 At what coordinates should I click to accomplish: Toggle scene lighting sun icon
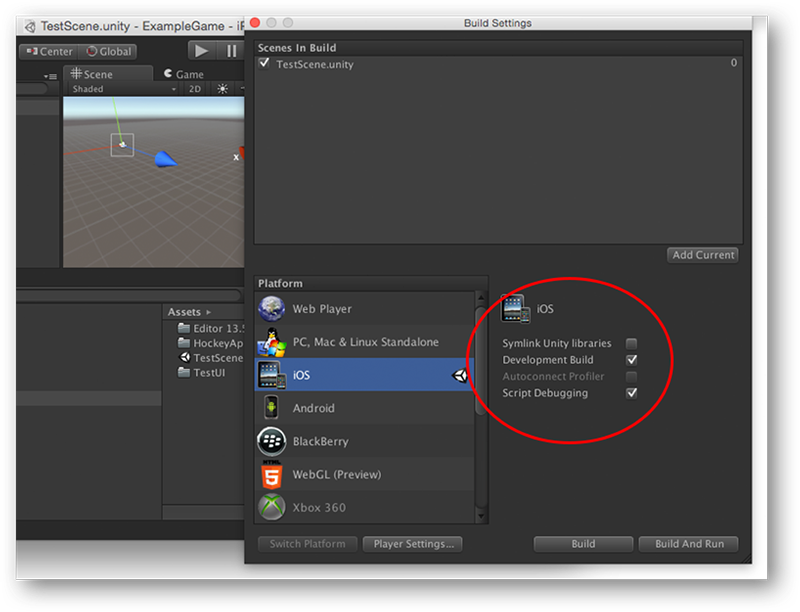[222, 89]
